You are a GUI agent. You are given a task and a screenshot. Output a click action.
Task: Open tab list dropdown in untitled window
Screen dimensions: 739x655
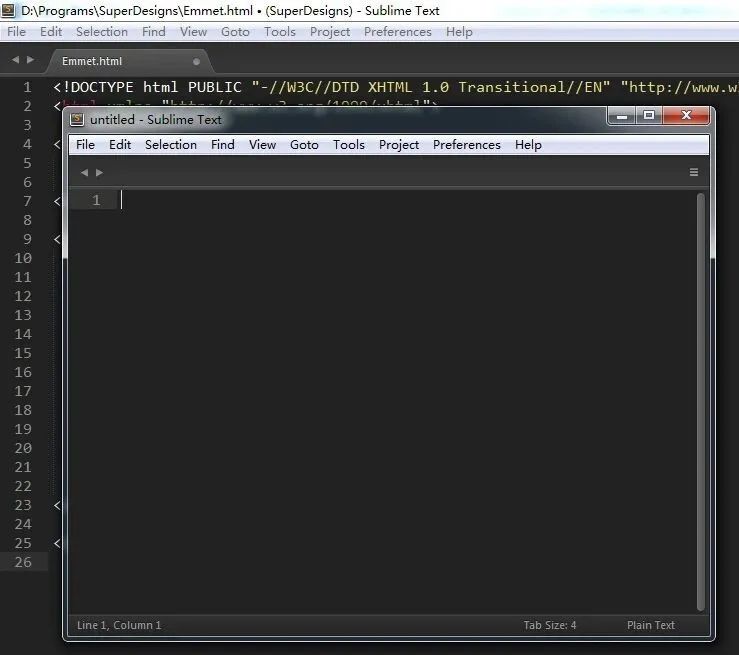point(694,172)
